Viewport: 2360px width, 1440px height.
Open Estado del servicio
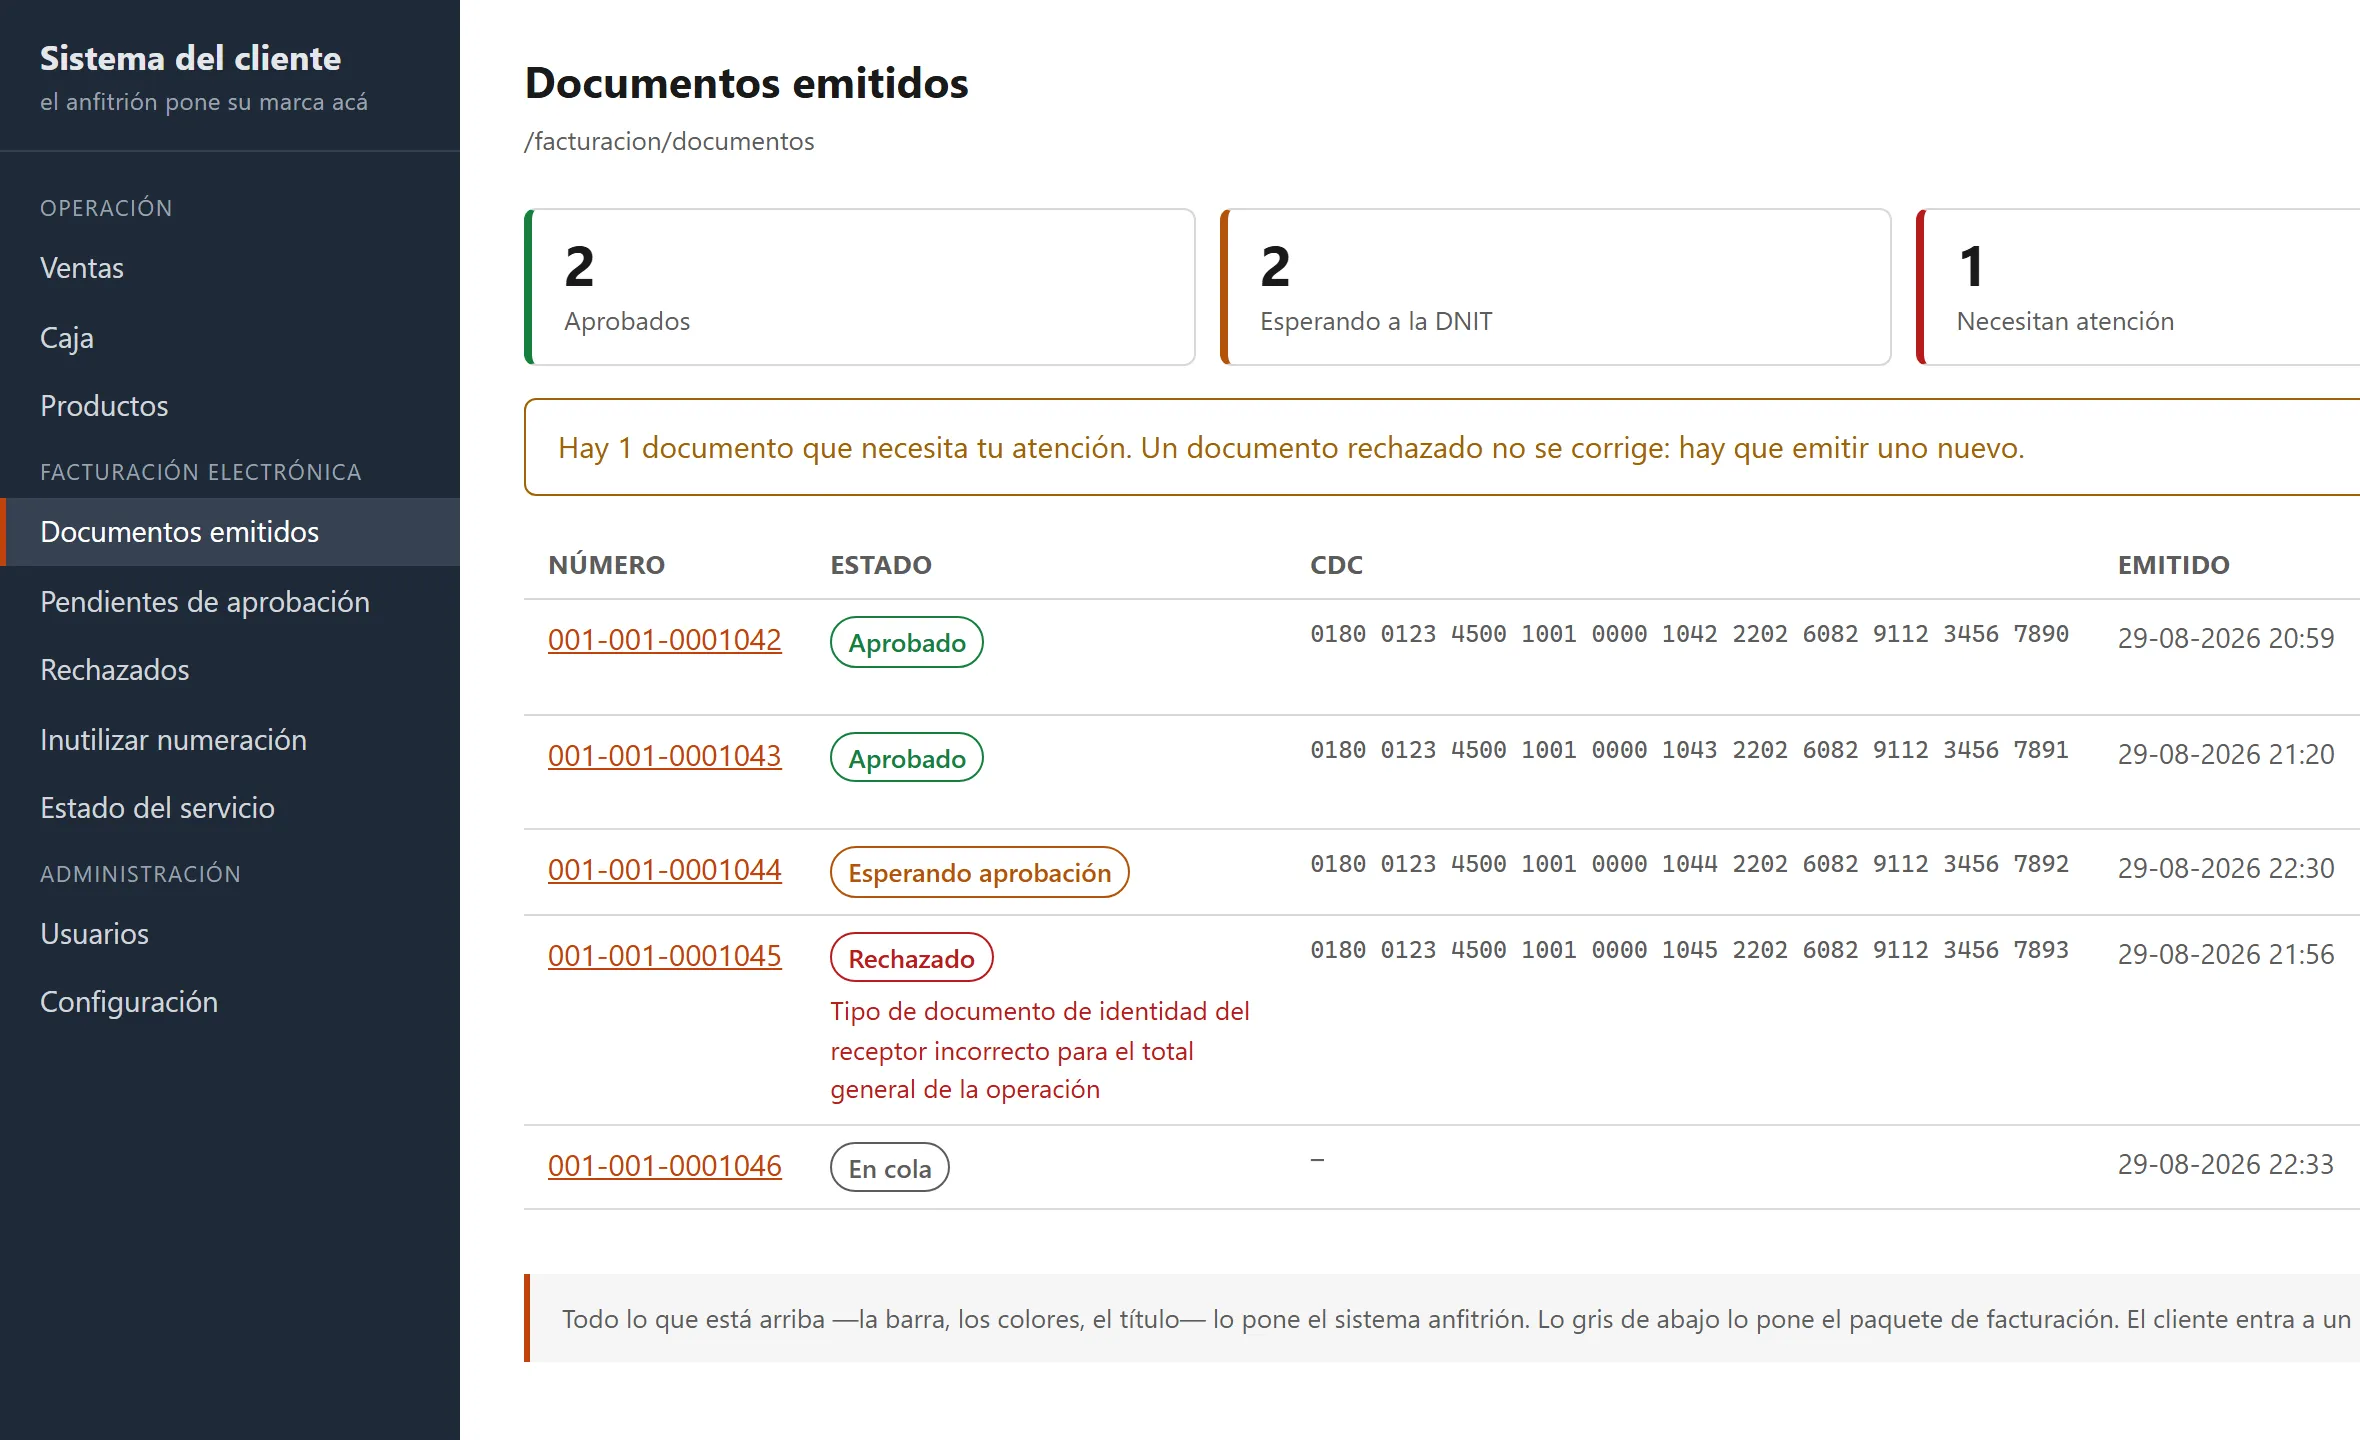click(x=230, y=808)
